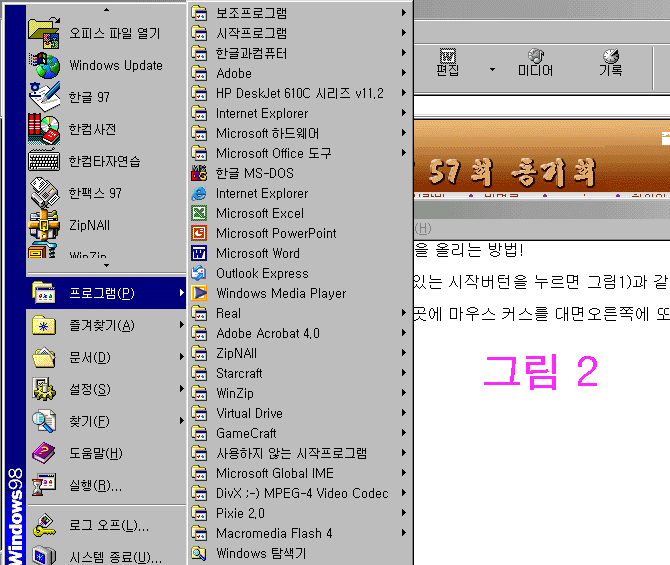The height and width of the screenshot is (565, 670).
Task: Click the 시스템 종료(U) shutdown icon
Action: [x=44, y=556]
